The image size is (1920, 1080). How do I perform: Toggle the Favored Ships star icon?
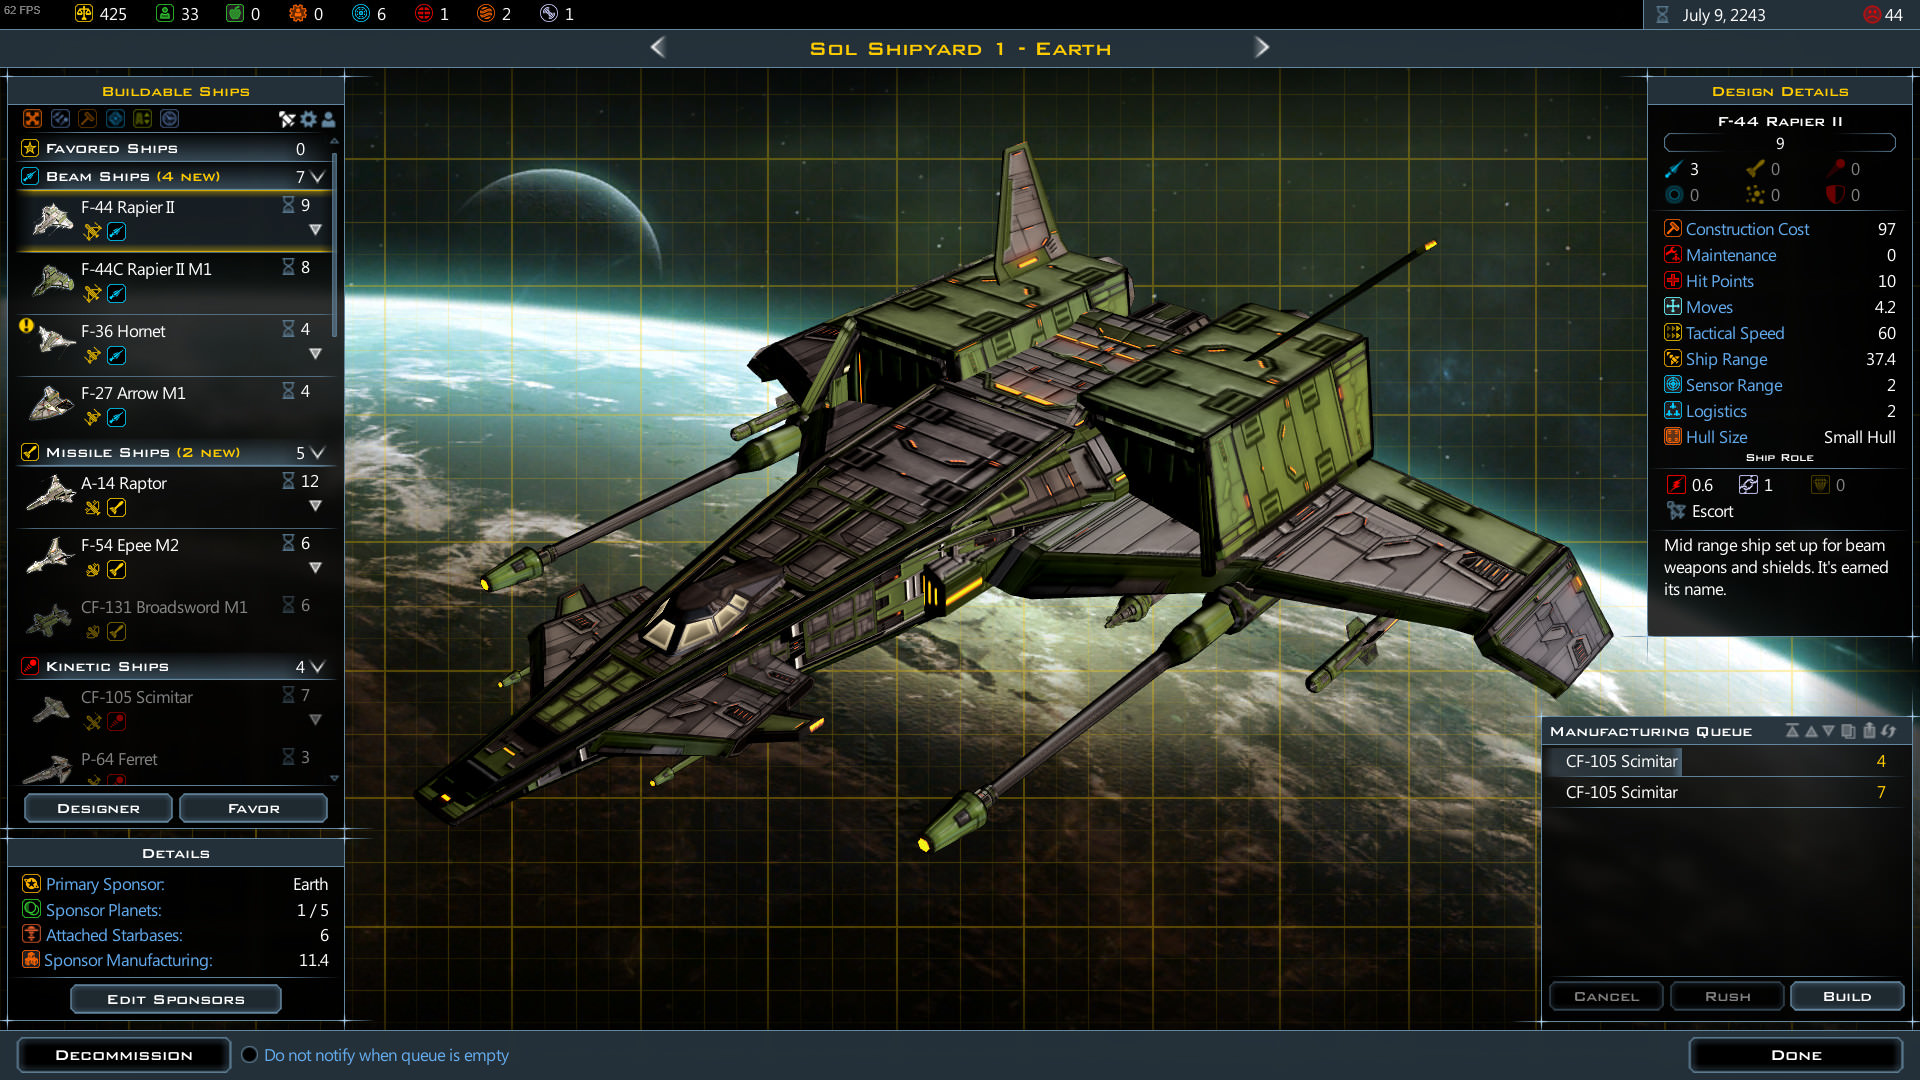[30, 148]
